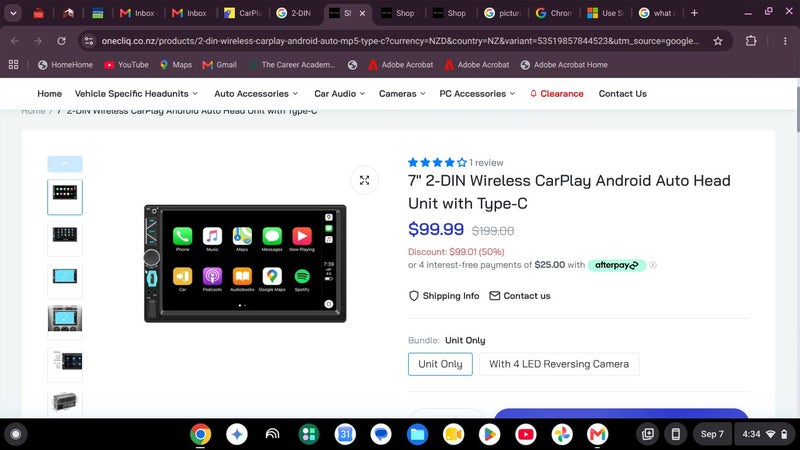Viewport: 800px width, 450px height.
Task: Select the dashboard-installed unit thumbnail
Action: [x=65, y=322]
